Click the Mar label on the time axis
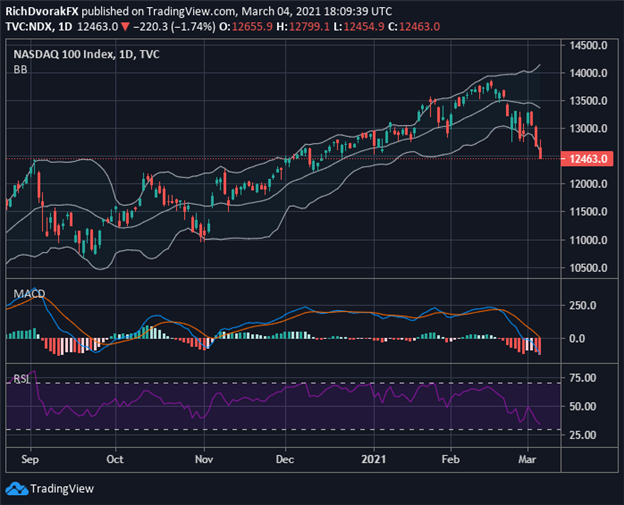Viewport: 624px width, 505px height. (x=527, y=459)
